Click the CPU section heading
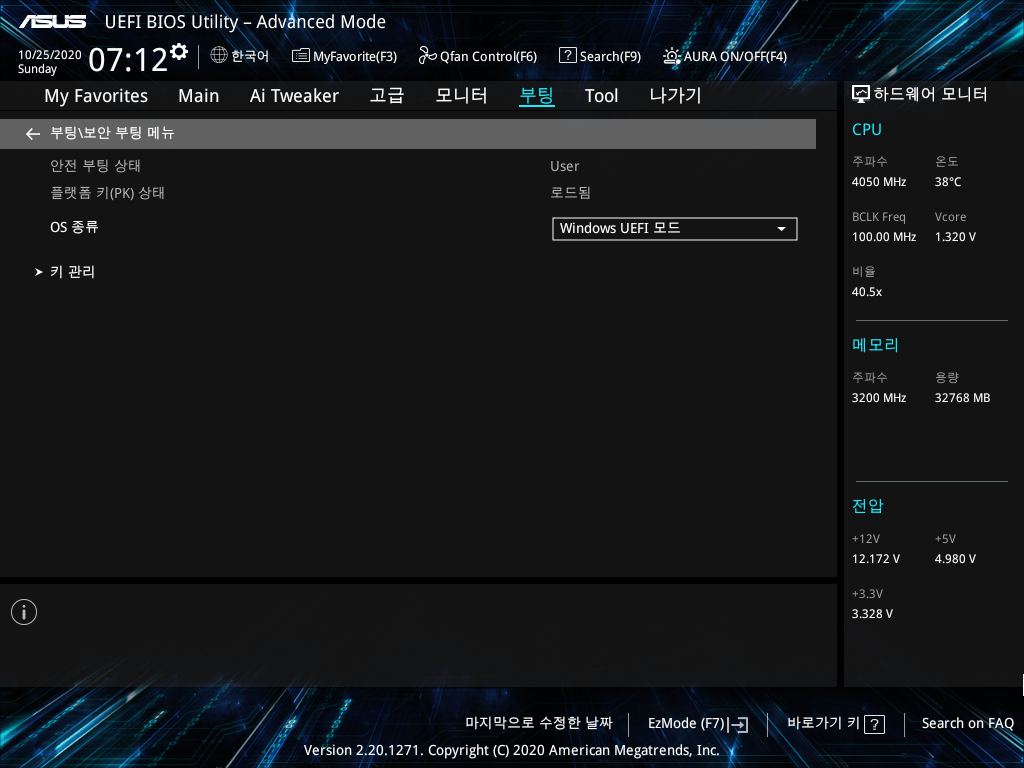 tap(867, 129)
